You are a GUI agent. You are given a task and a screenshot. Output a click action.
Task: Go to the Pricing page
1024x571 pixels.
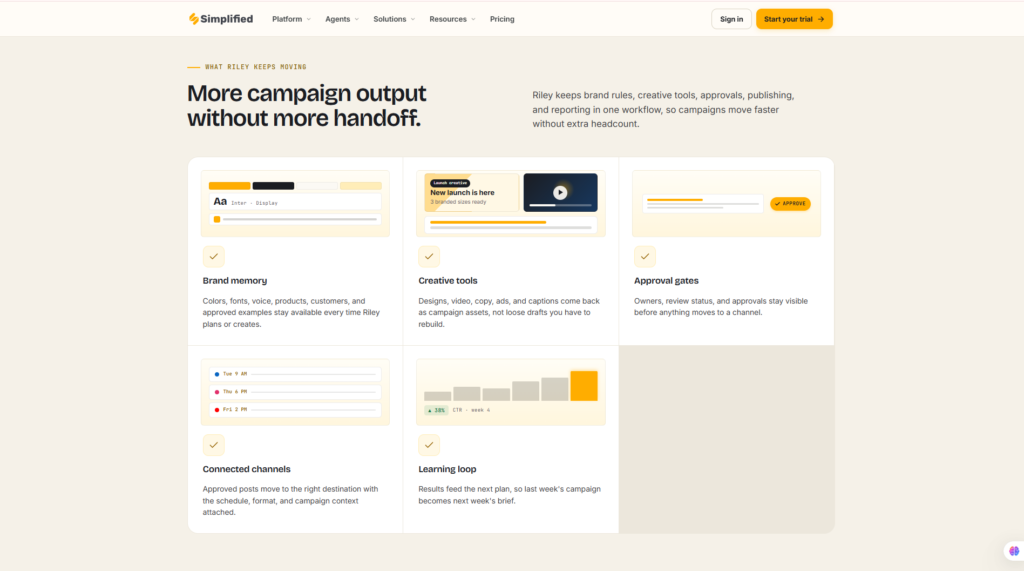click(502, 19)
